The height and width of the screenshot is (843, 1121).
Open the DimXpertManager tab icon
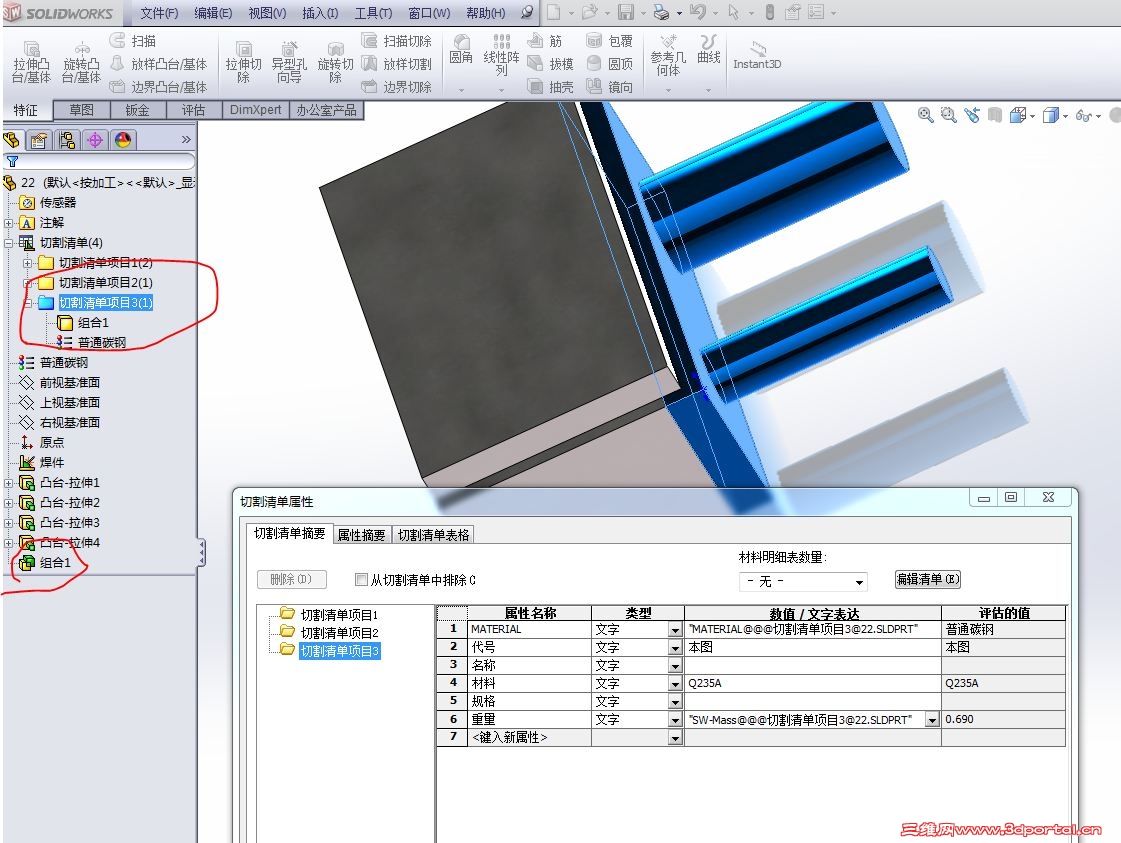coord(94,140)
